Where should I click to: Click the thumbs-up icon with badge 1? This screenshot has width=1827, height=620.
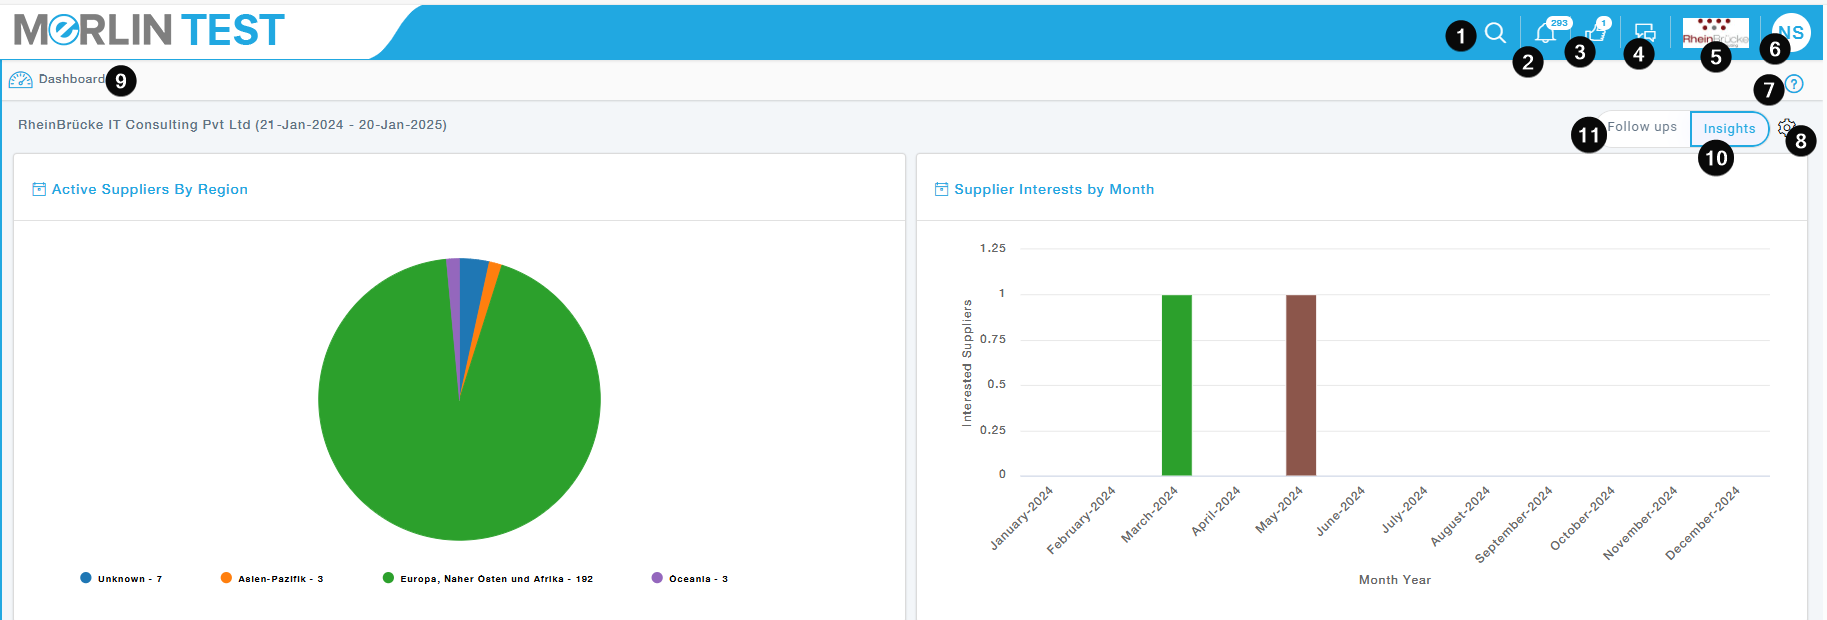click(x=1595, y=33)
